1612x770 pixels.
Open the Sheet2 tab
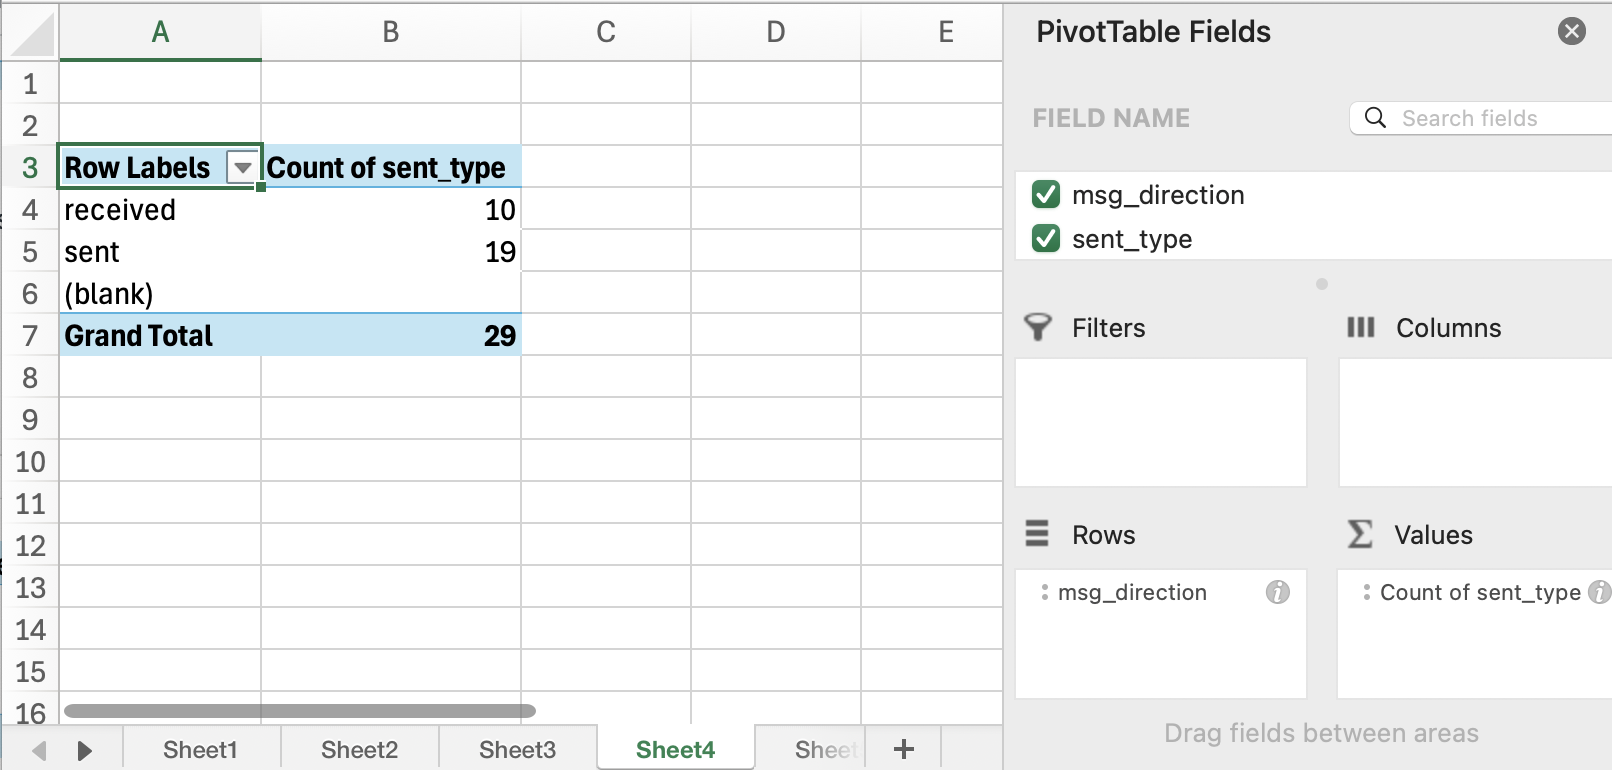[x=359, y=750]
